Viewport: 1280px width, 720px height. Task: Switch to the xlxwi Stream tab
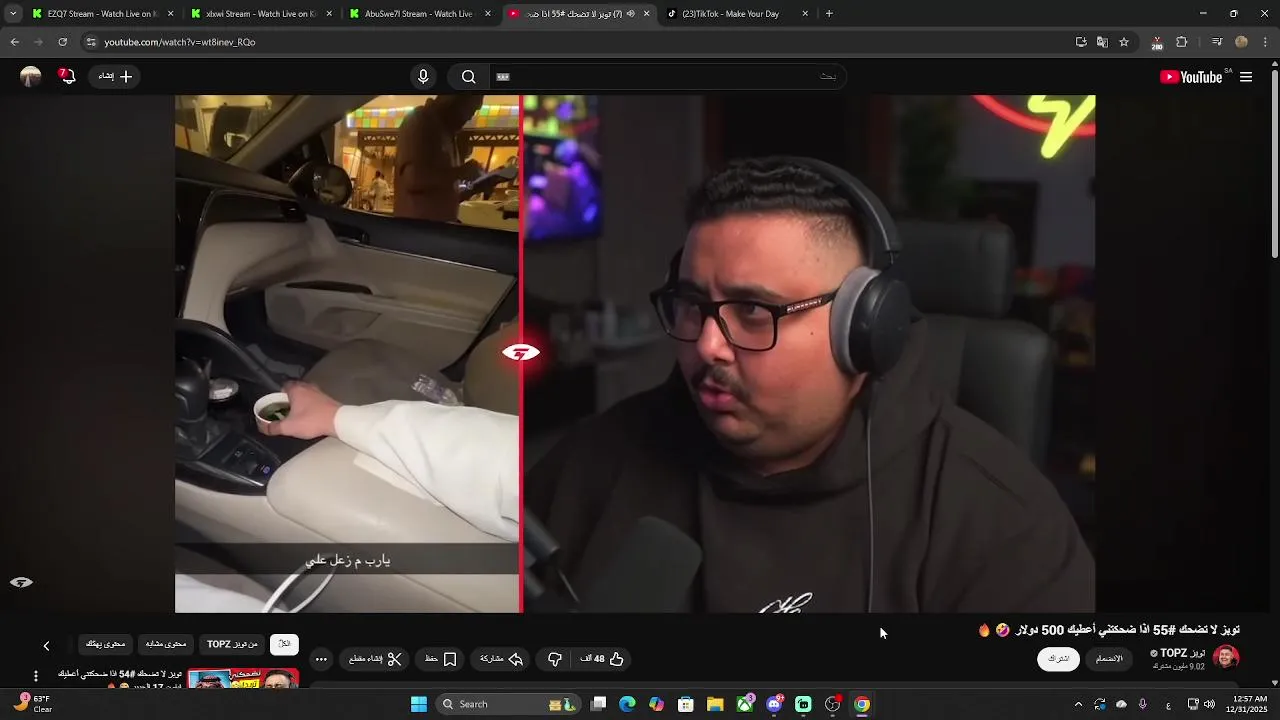pyautogui.click(x=260, y=14)
